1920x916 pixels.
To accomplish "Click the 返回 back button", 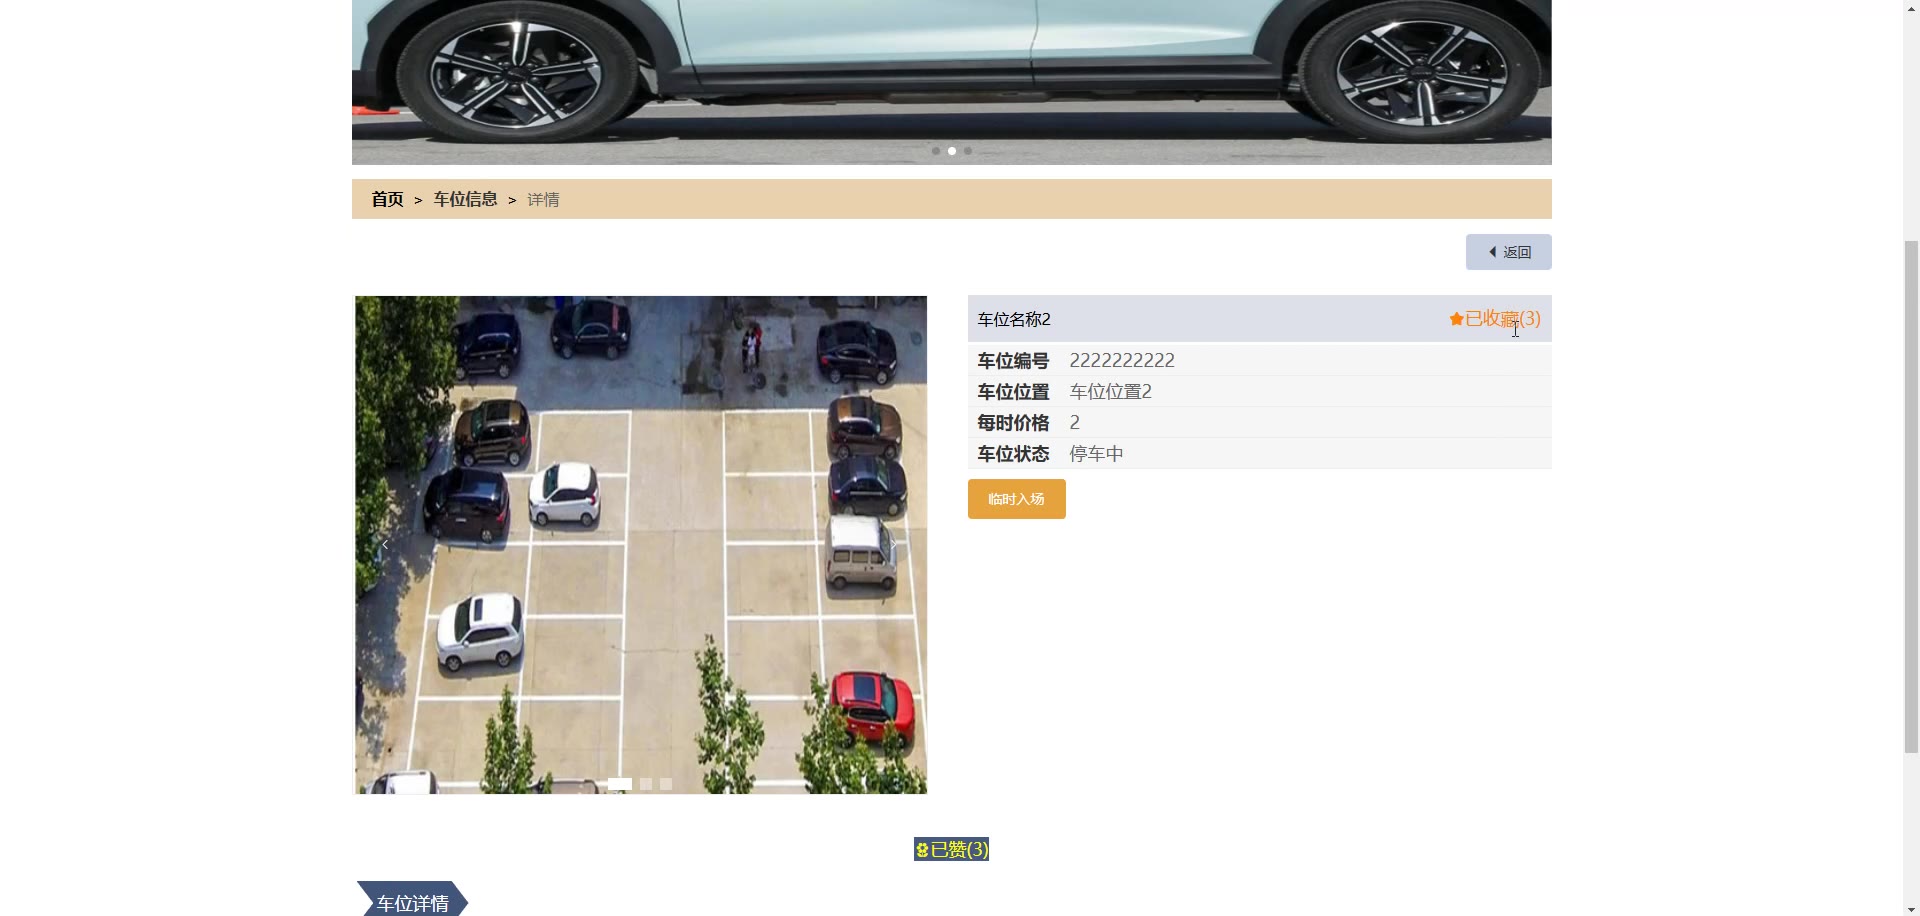I will [x=1508, y=252].
